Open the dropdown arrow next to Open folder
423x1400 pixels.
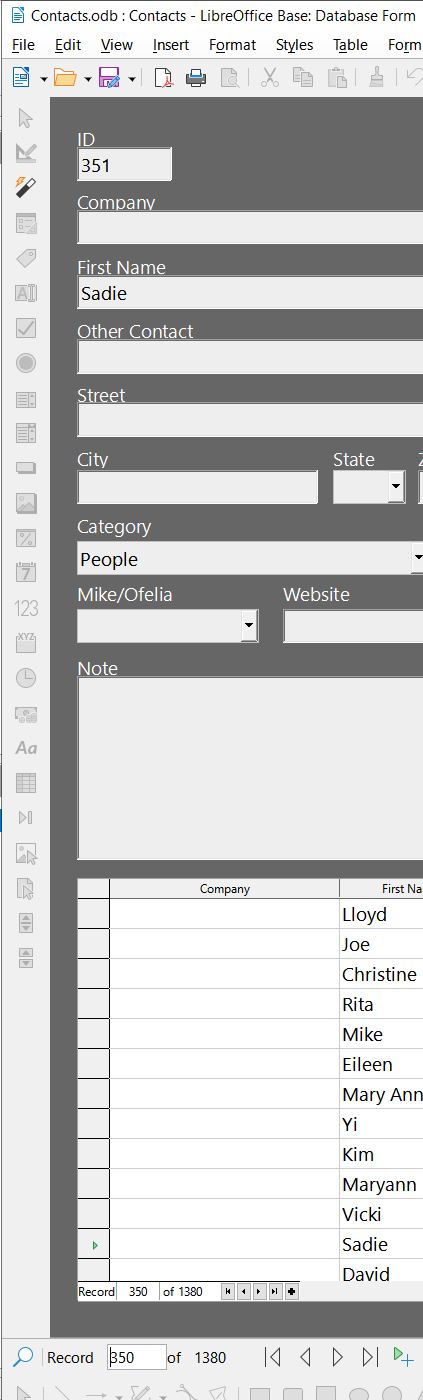point(88,78)
